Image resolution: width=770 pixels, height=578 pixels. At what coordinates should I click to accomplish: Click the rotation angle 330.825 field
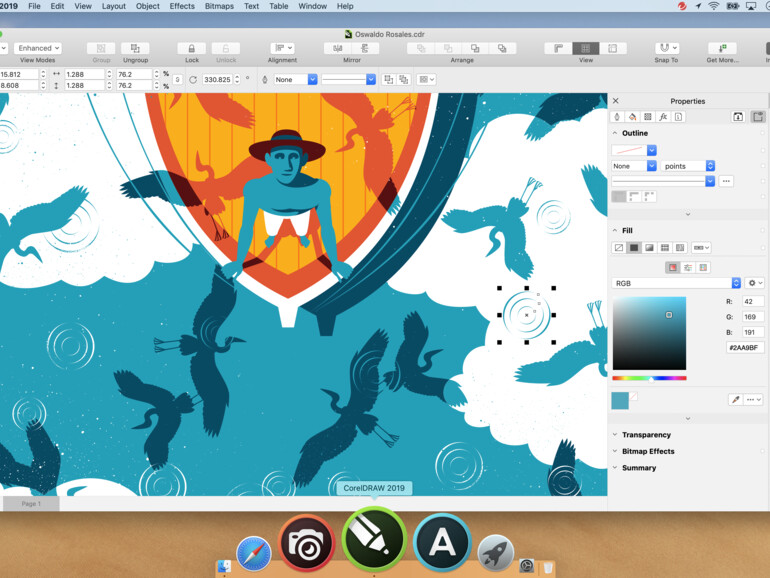click(x=218, y=80)
